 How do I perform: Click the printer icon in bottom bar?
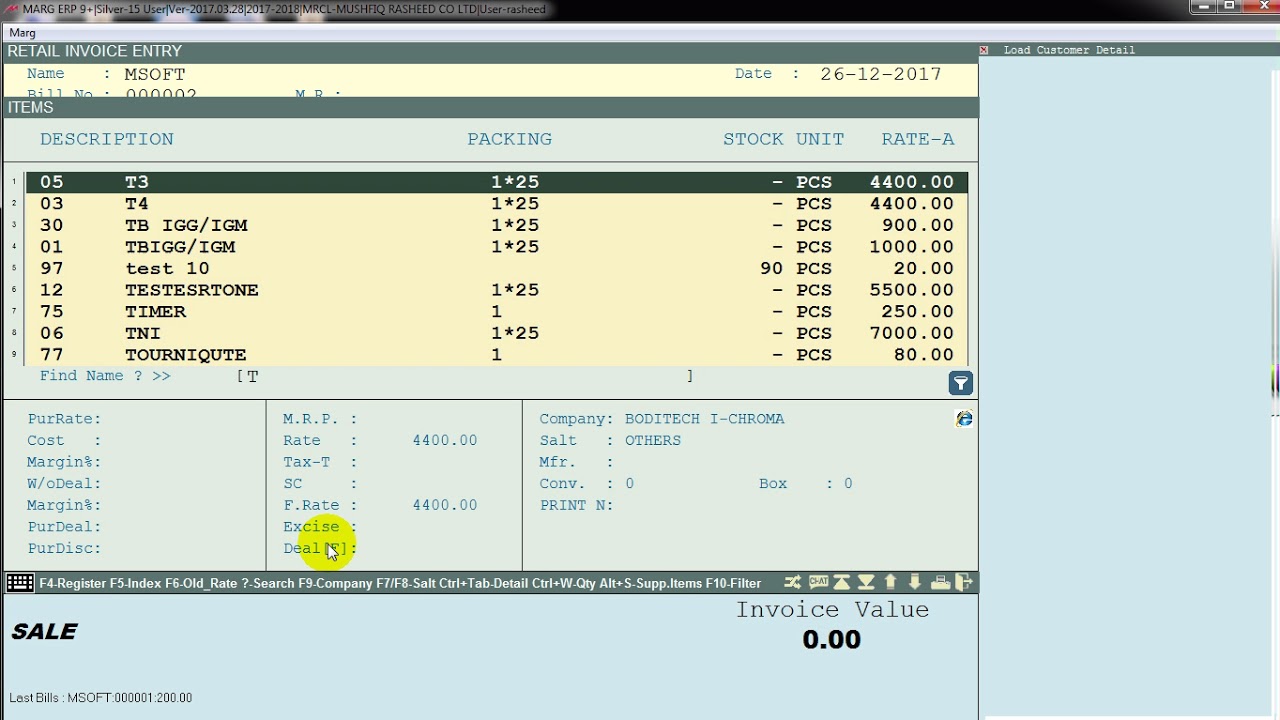tap(940, 582)
